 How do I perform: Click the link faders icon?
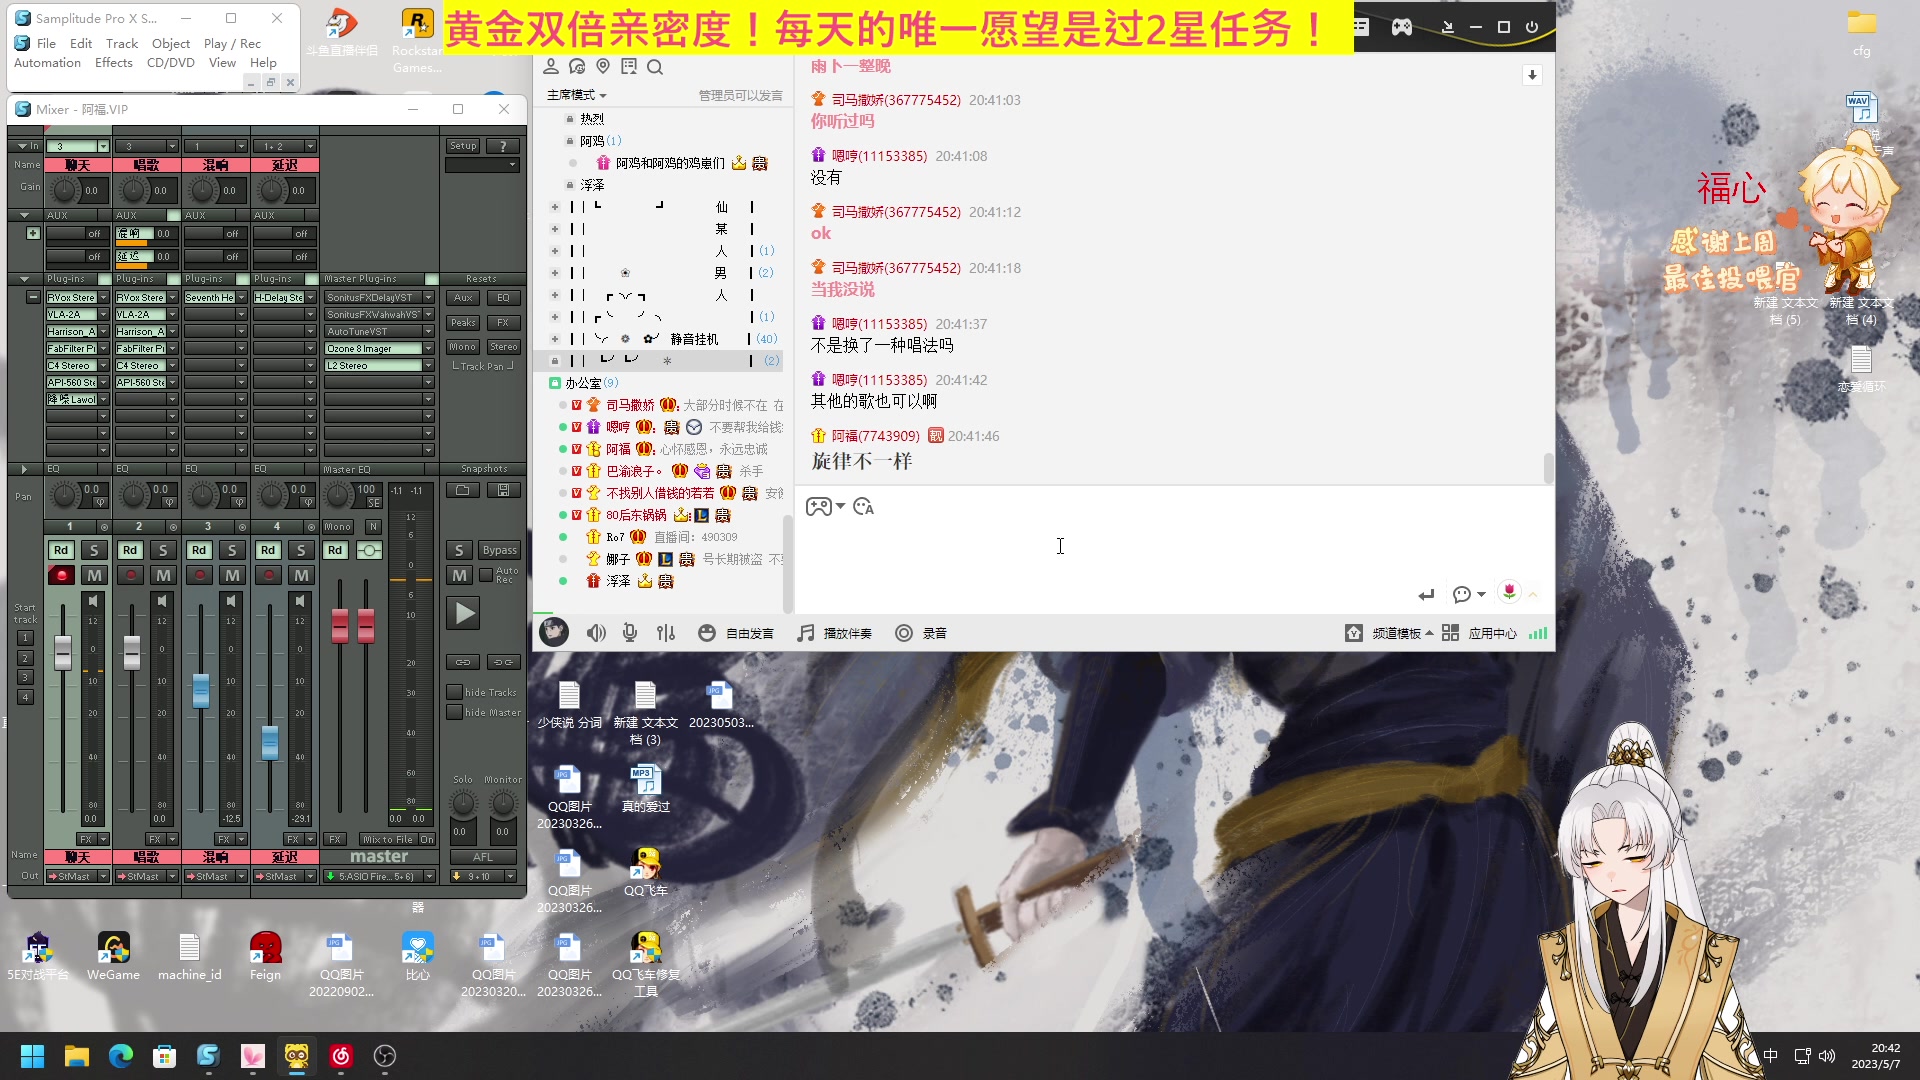point(463,662)
